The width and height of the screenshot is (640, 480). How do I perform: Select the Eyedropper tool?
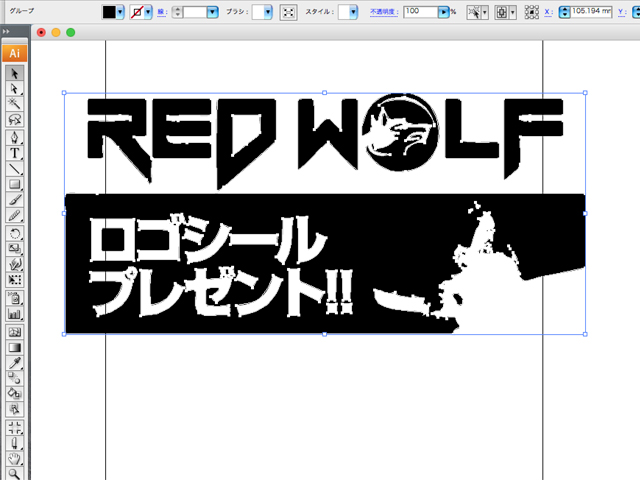(x=15, y=362)
